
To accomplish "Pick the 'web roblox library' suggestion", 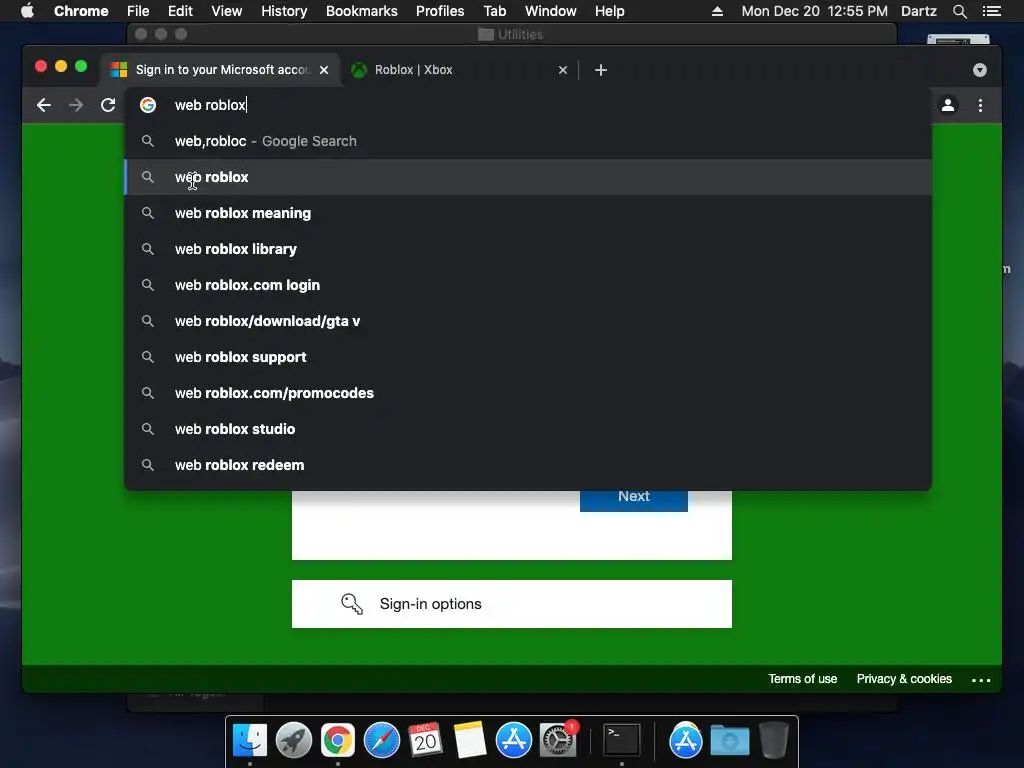I will 528,249.
